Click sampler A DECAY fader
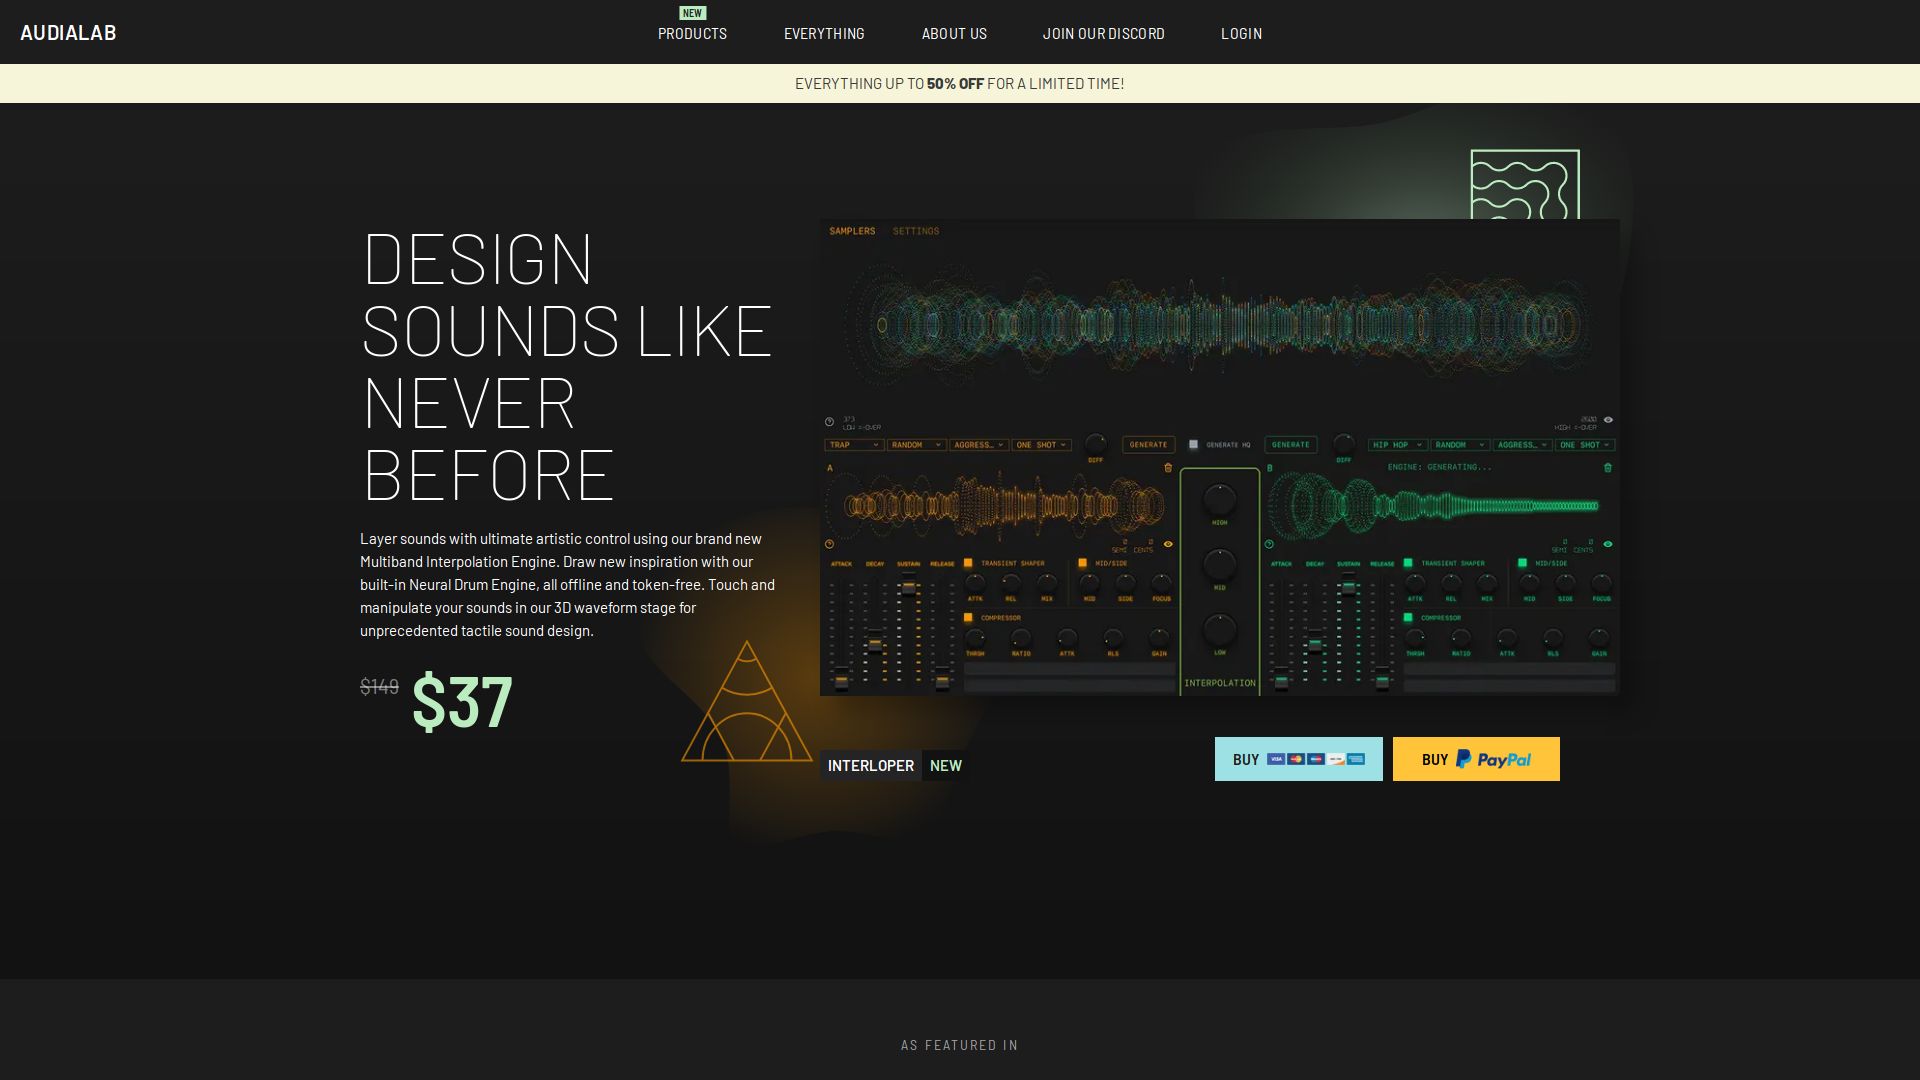The height and width of the screenshot is (1080, 1920). pos(875,645)
